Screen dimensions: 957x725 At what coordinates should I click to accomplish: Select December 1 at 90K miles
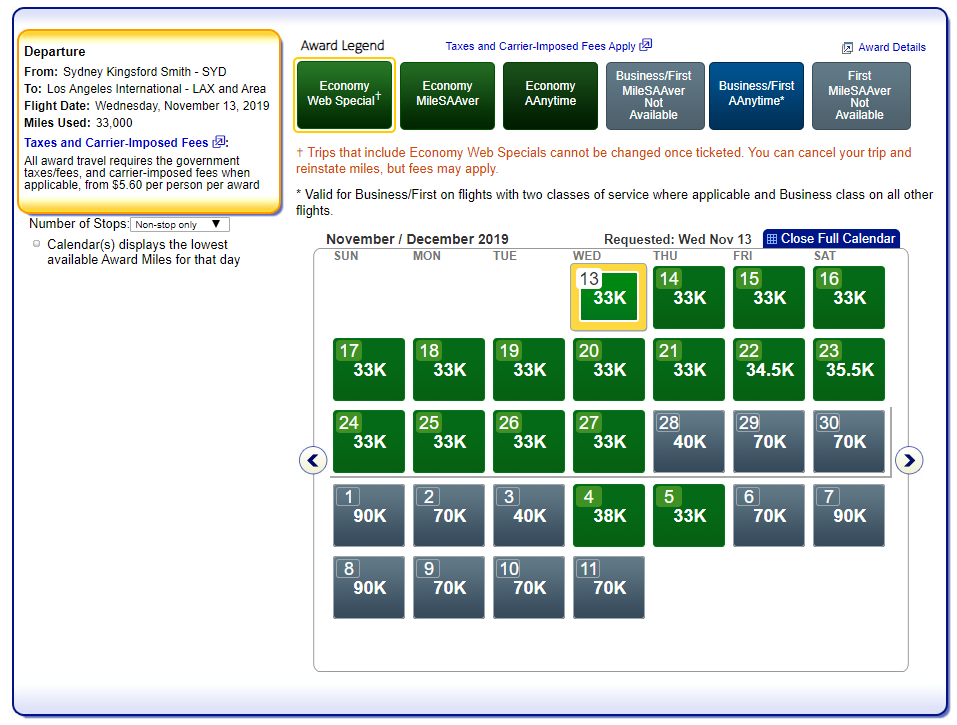pos(368,515)
